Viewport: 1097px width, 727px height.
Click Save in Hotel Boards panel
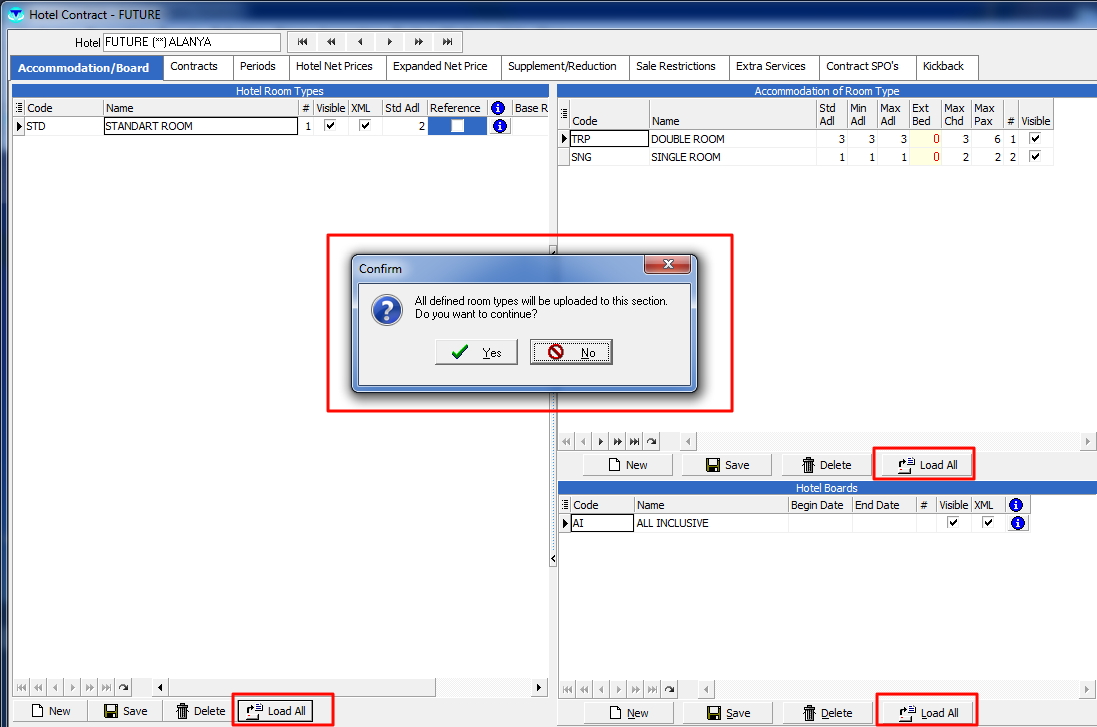727,713
